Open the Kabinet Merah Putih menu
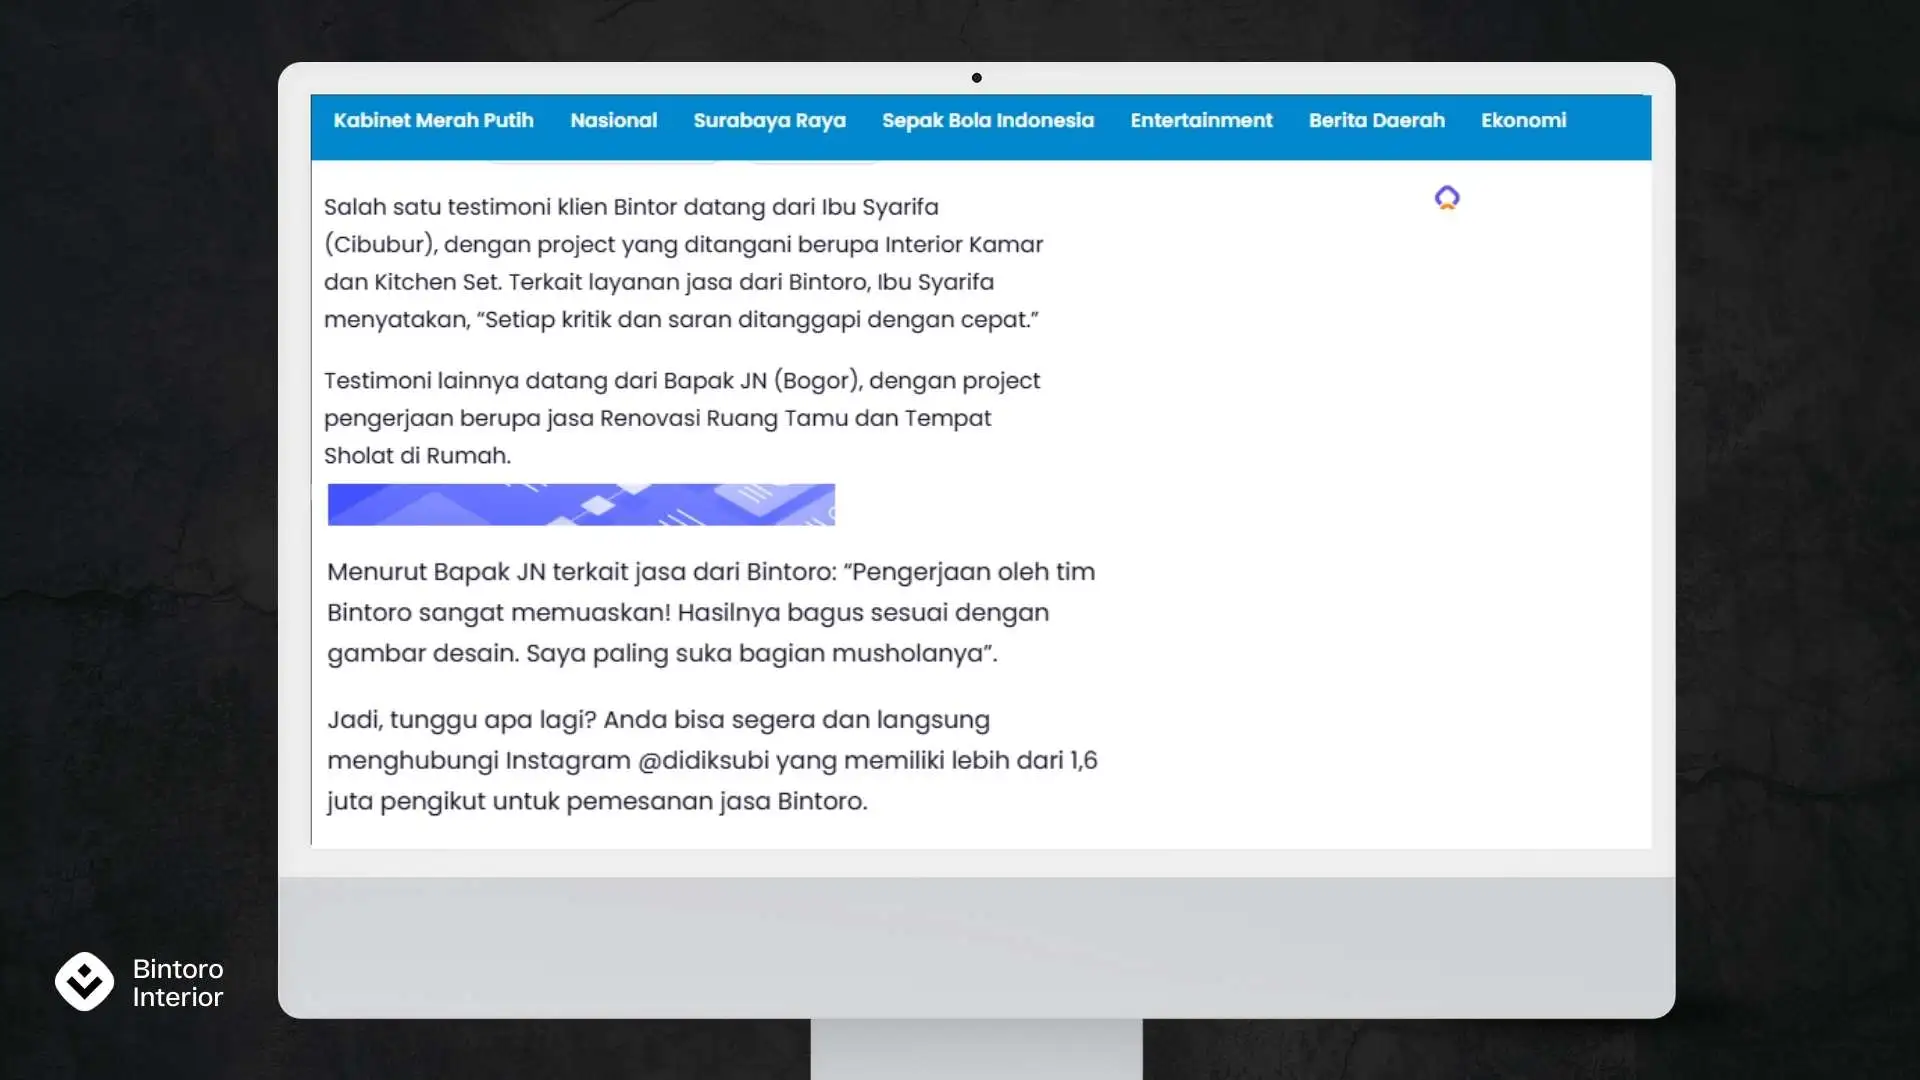 [433, 121]
